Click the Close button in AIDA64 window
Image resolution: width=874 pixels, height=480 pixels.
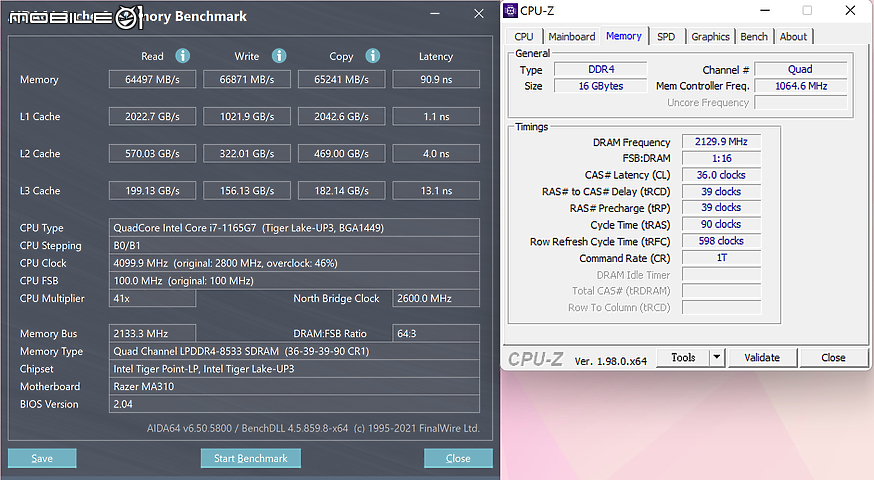click(458, 458)
